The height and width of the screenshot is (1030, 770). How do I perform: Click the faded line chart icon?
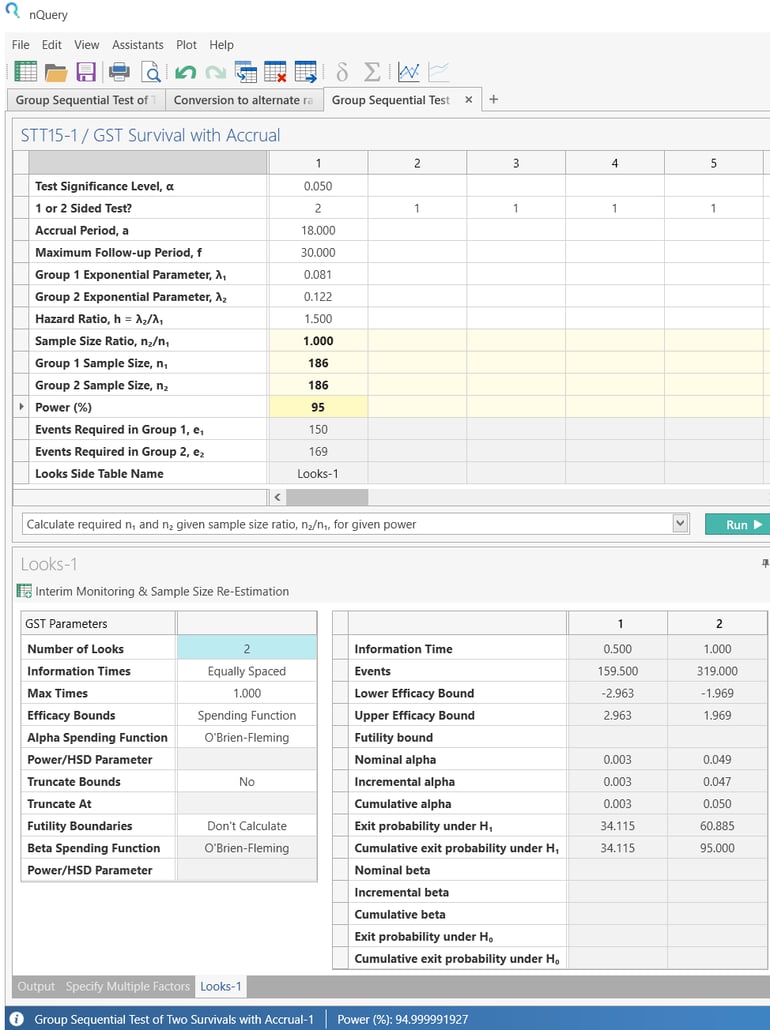click(439, 71)
